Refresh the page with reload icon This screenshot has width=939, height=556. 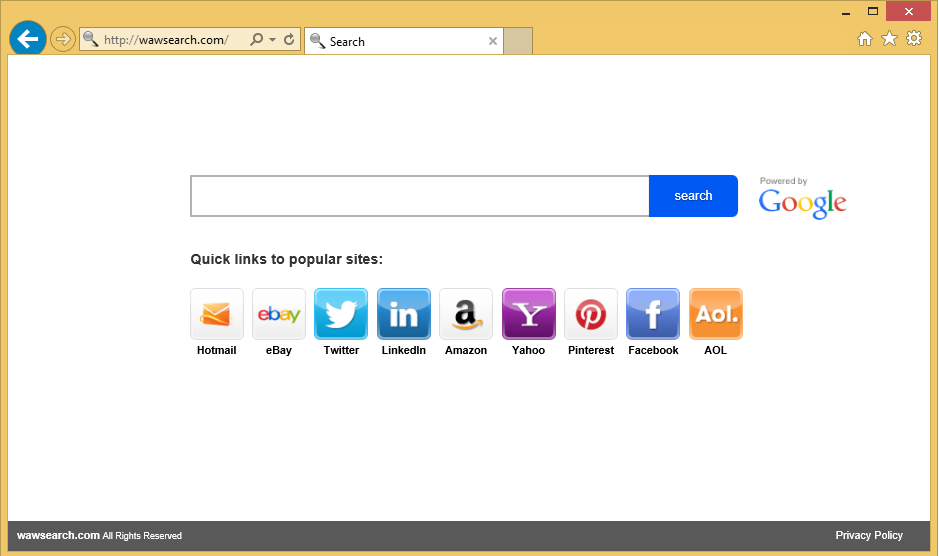pos(290,40)
